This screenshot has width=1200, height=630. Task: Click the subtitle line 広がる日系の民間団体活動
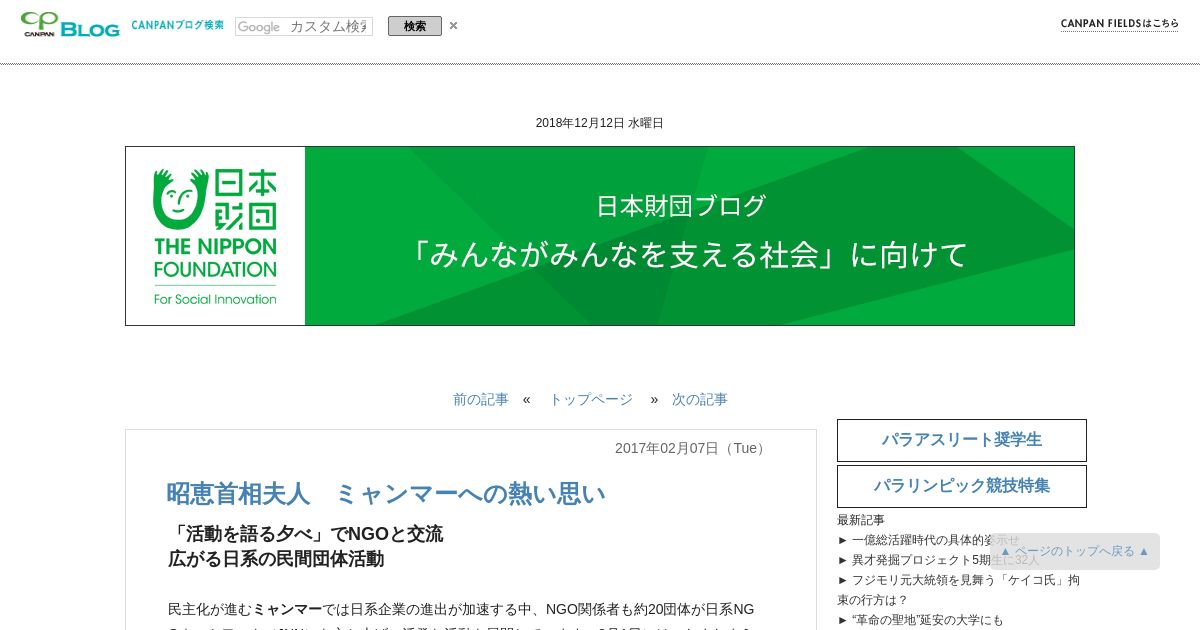pyautogui.click(x=276, y=559)
